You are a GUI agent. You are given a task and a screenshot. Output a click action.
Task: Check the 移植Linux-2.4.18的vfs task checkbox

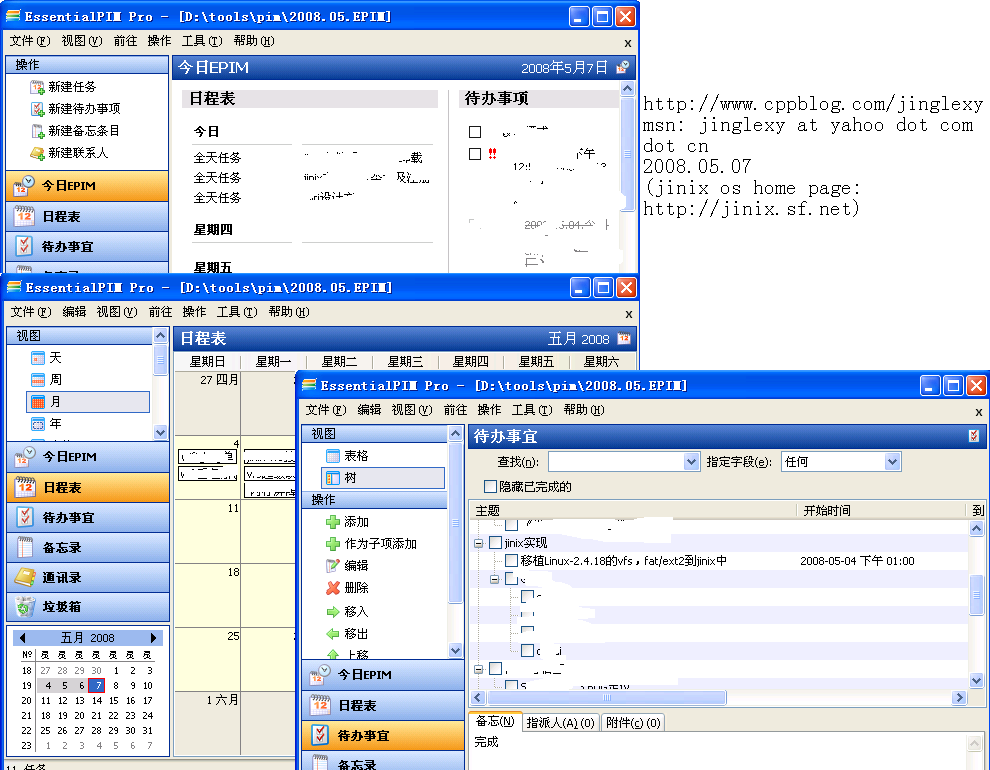[x=511, y=560]
